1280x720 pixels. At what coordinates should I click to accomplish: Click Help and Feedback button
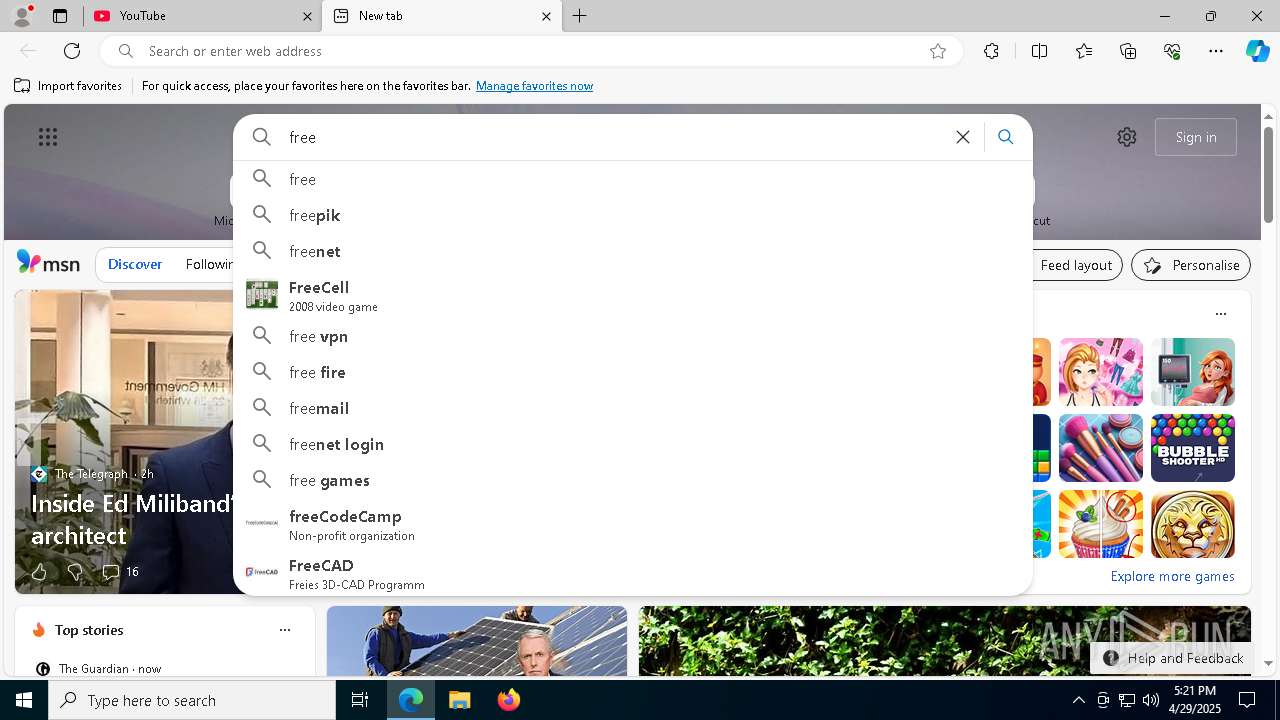1173,658
